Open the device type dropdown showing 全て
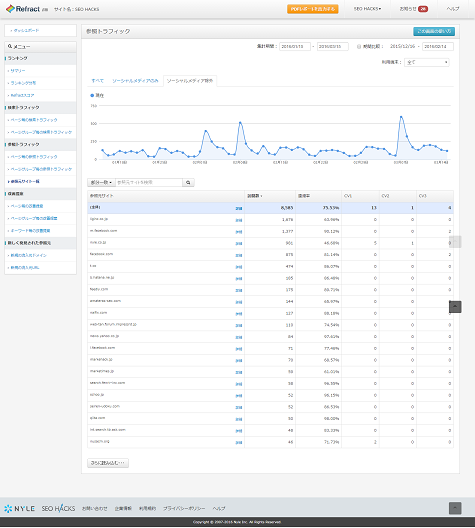Image resolution: width=475 pixels, height=528 pixels. (x=427, y=62)
